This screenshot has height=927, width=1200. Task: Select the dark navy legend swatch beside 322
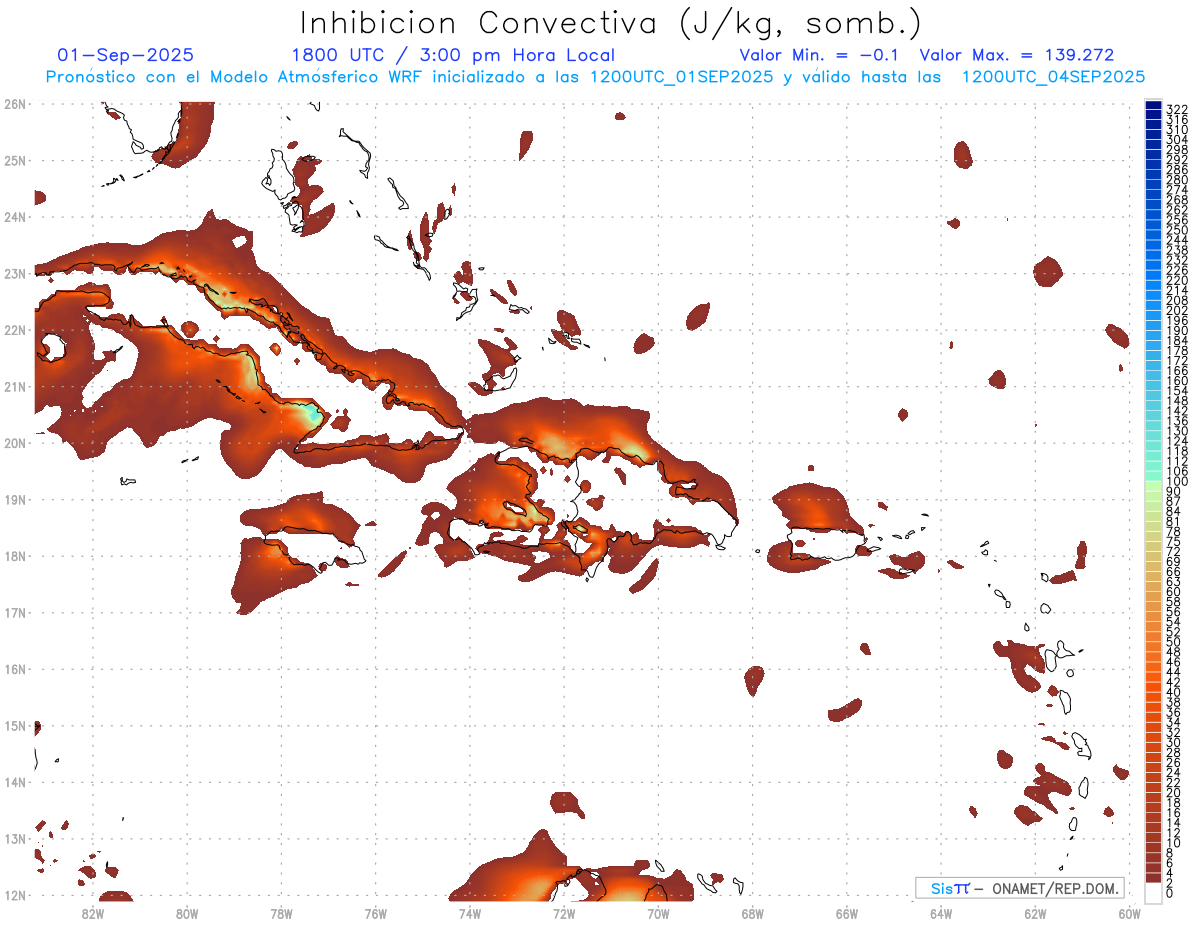click(1154, 107)
